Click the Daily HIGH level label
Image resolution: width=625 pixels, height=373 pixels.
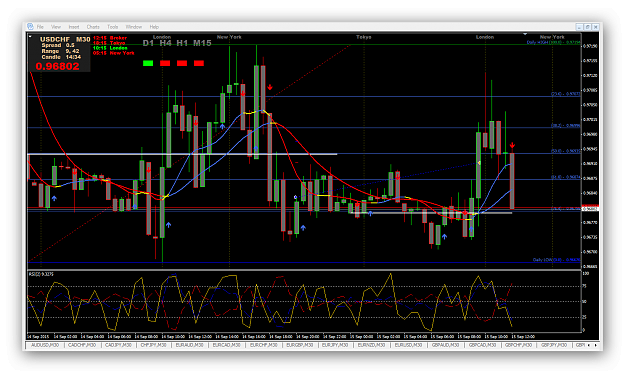pyautogui.click(x=554, y=42)
